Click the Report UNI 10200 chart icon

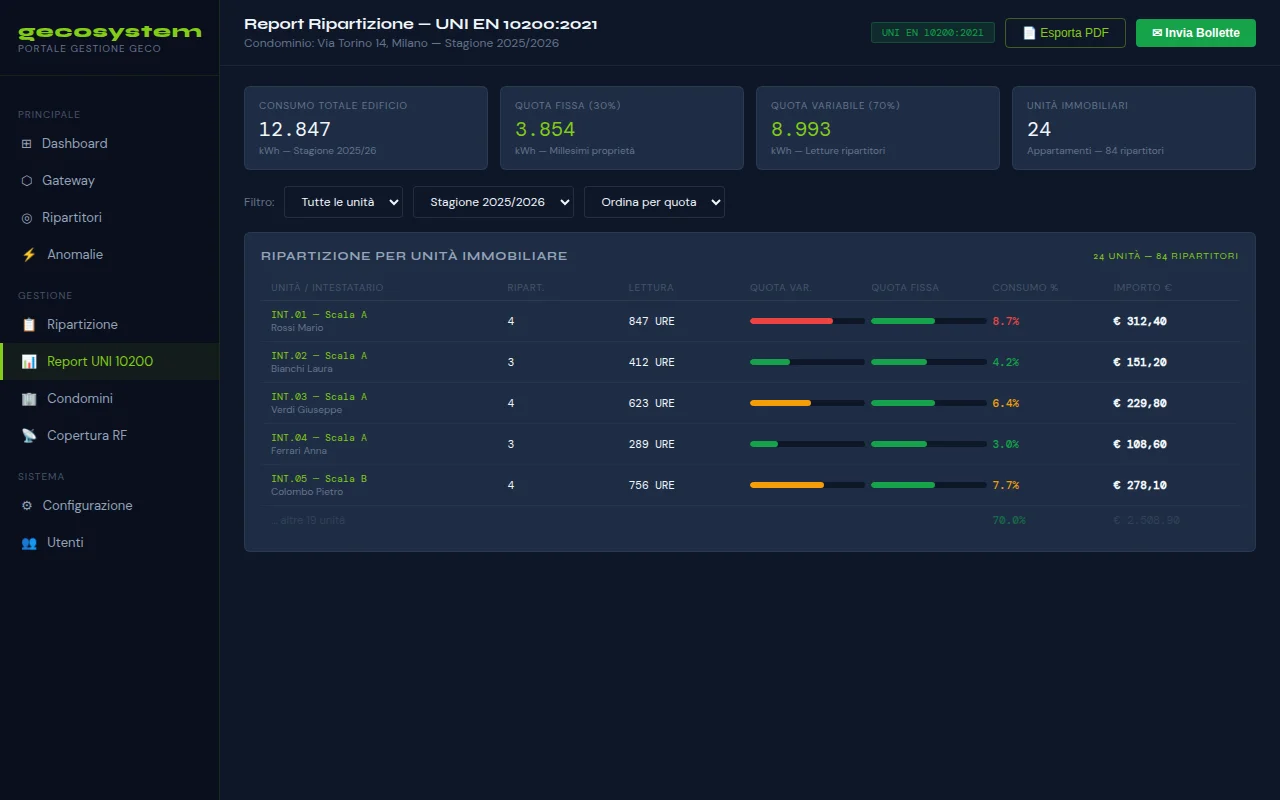click(x=29, y=361)
